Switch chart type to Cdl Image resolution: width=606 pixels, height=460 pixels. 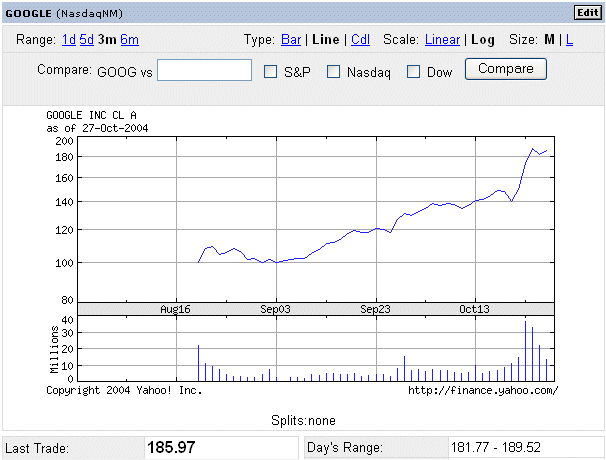coord(360,39)
